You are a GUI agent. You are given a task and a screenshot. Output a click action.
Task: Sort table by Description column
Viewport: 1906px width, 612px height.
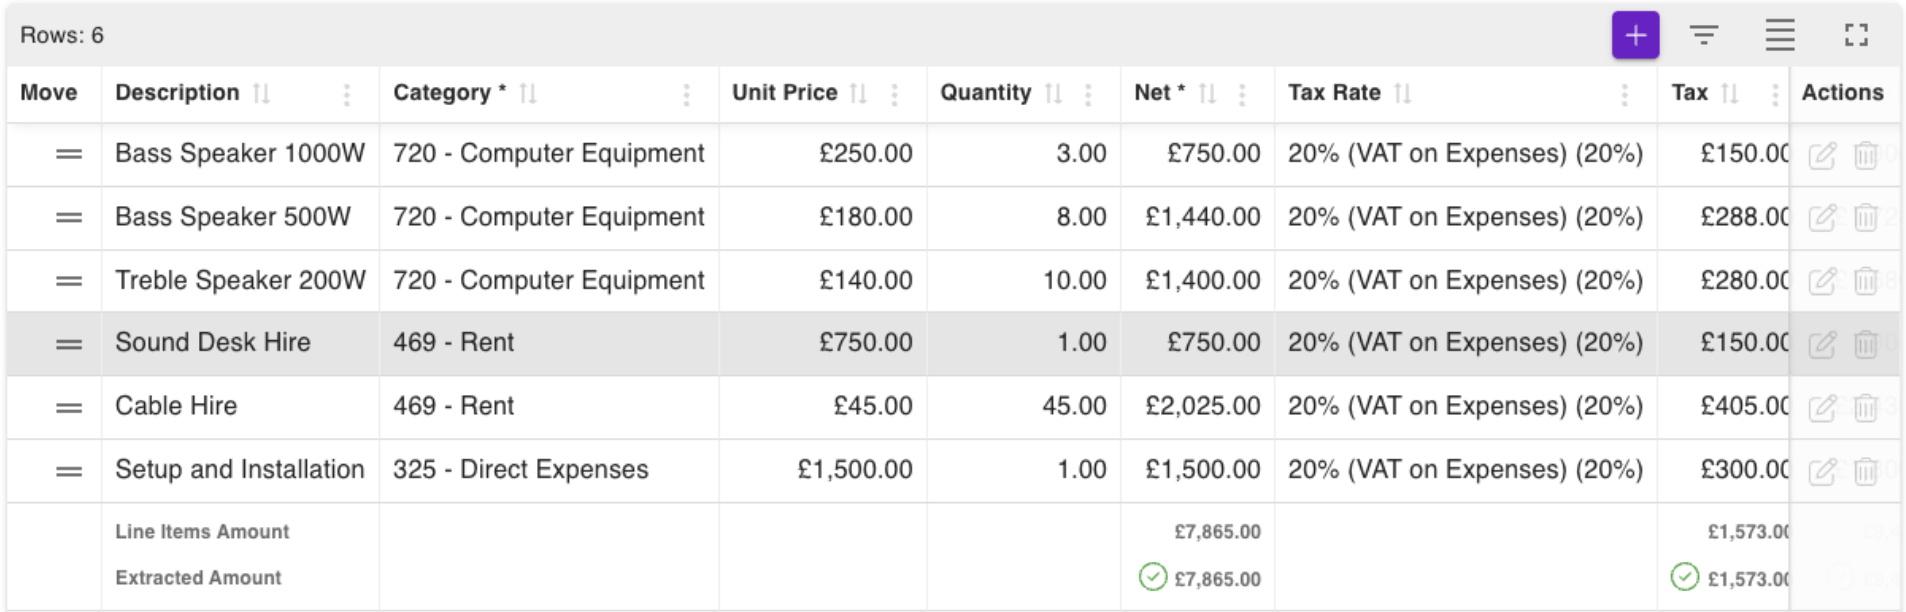[x=262, y=93]
